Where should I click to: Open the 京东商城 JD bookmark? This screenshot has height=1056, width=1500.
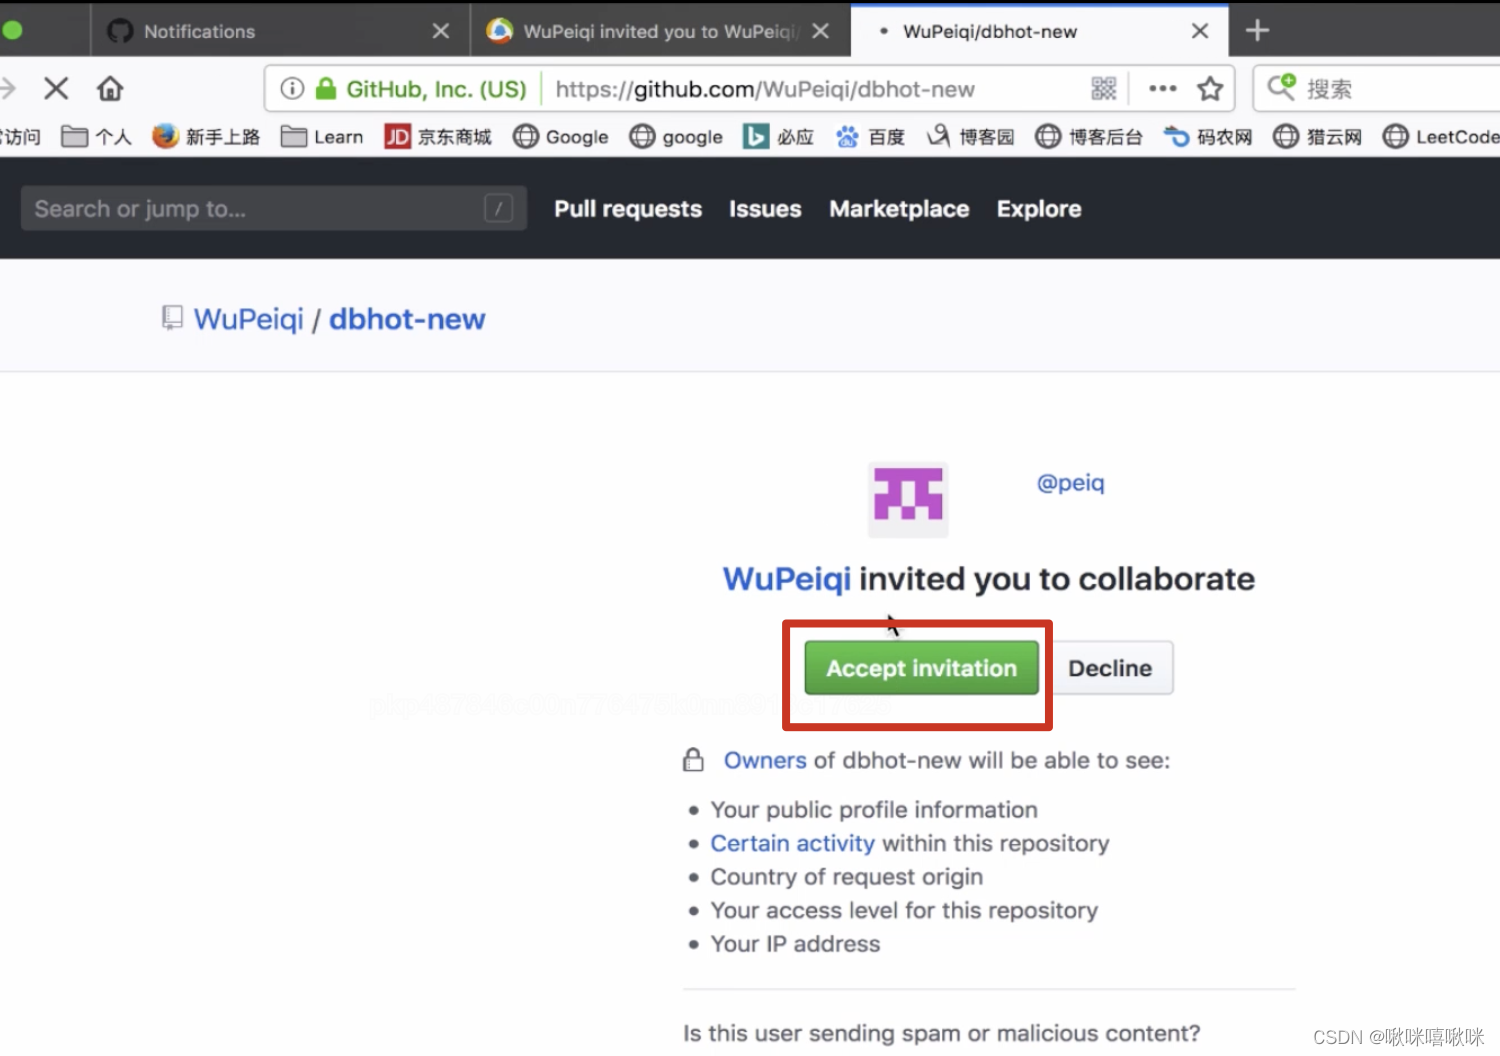[438, 137]
